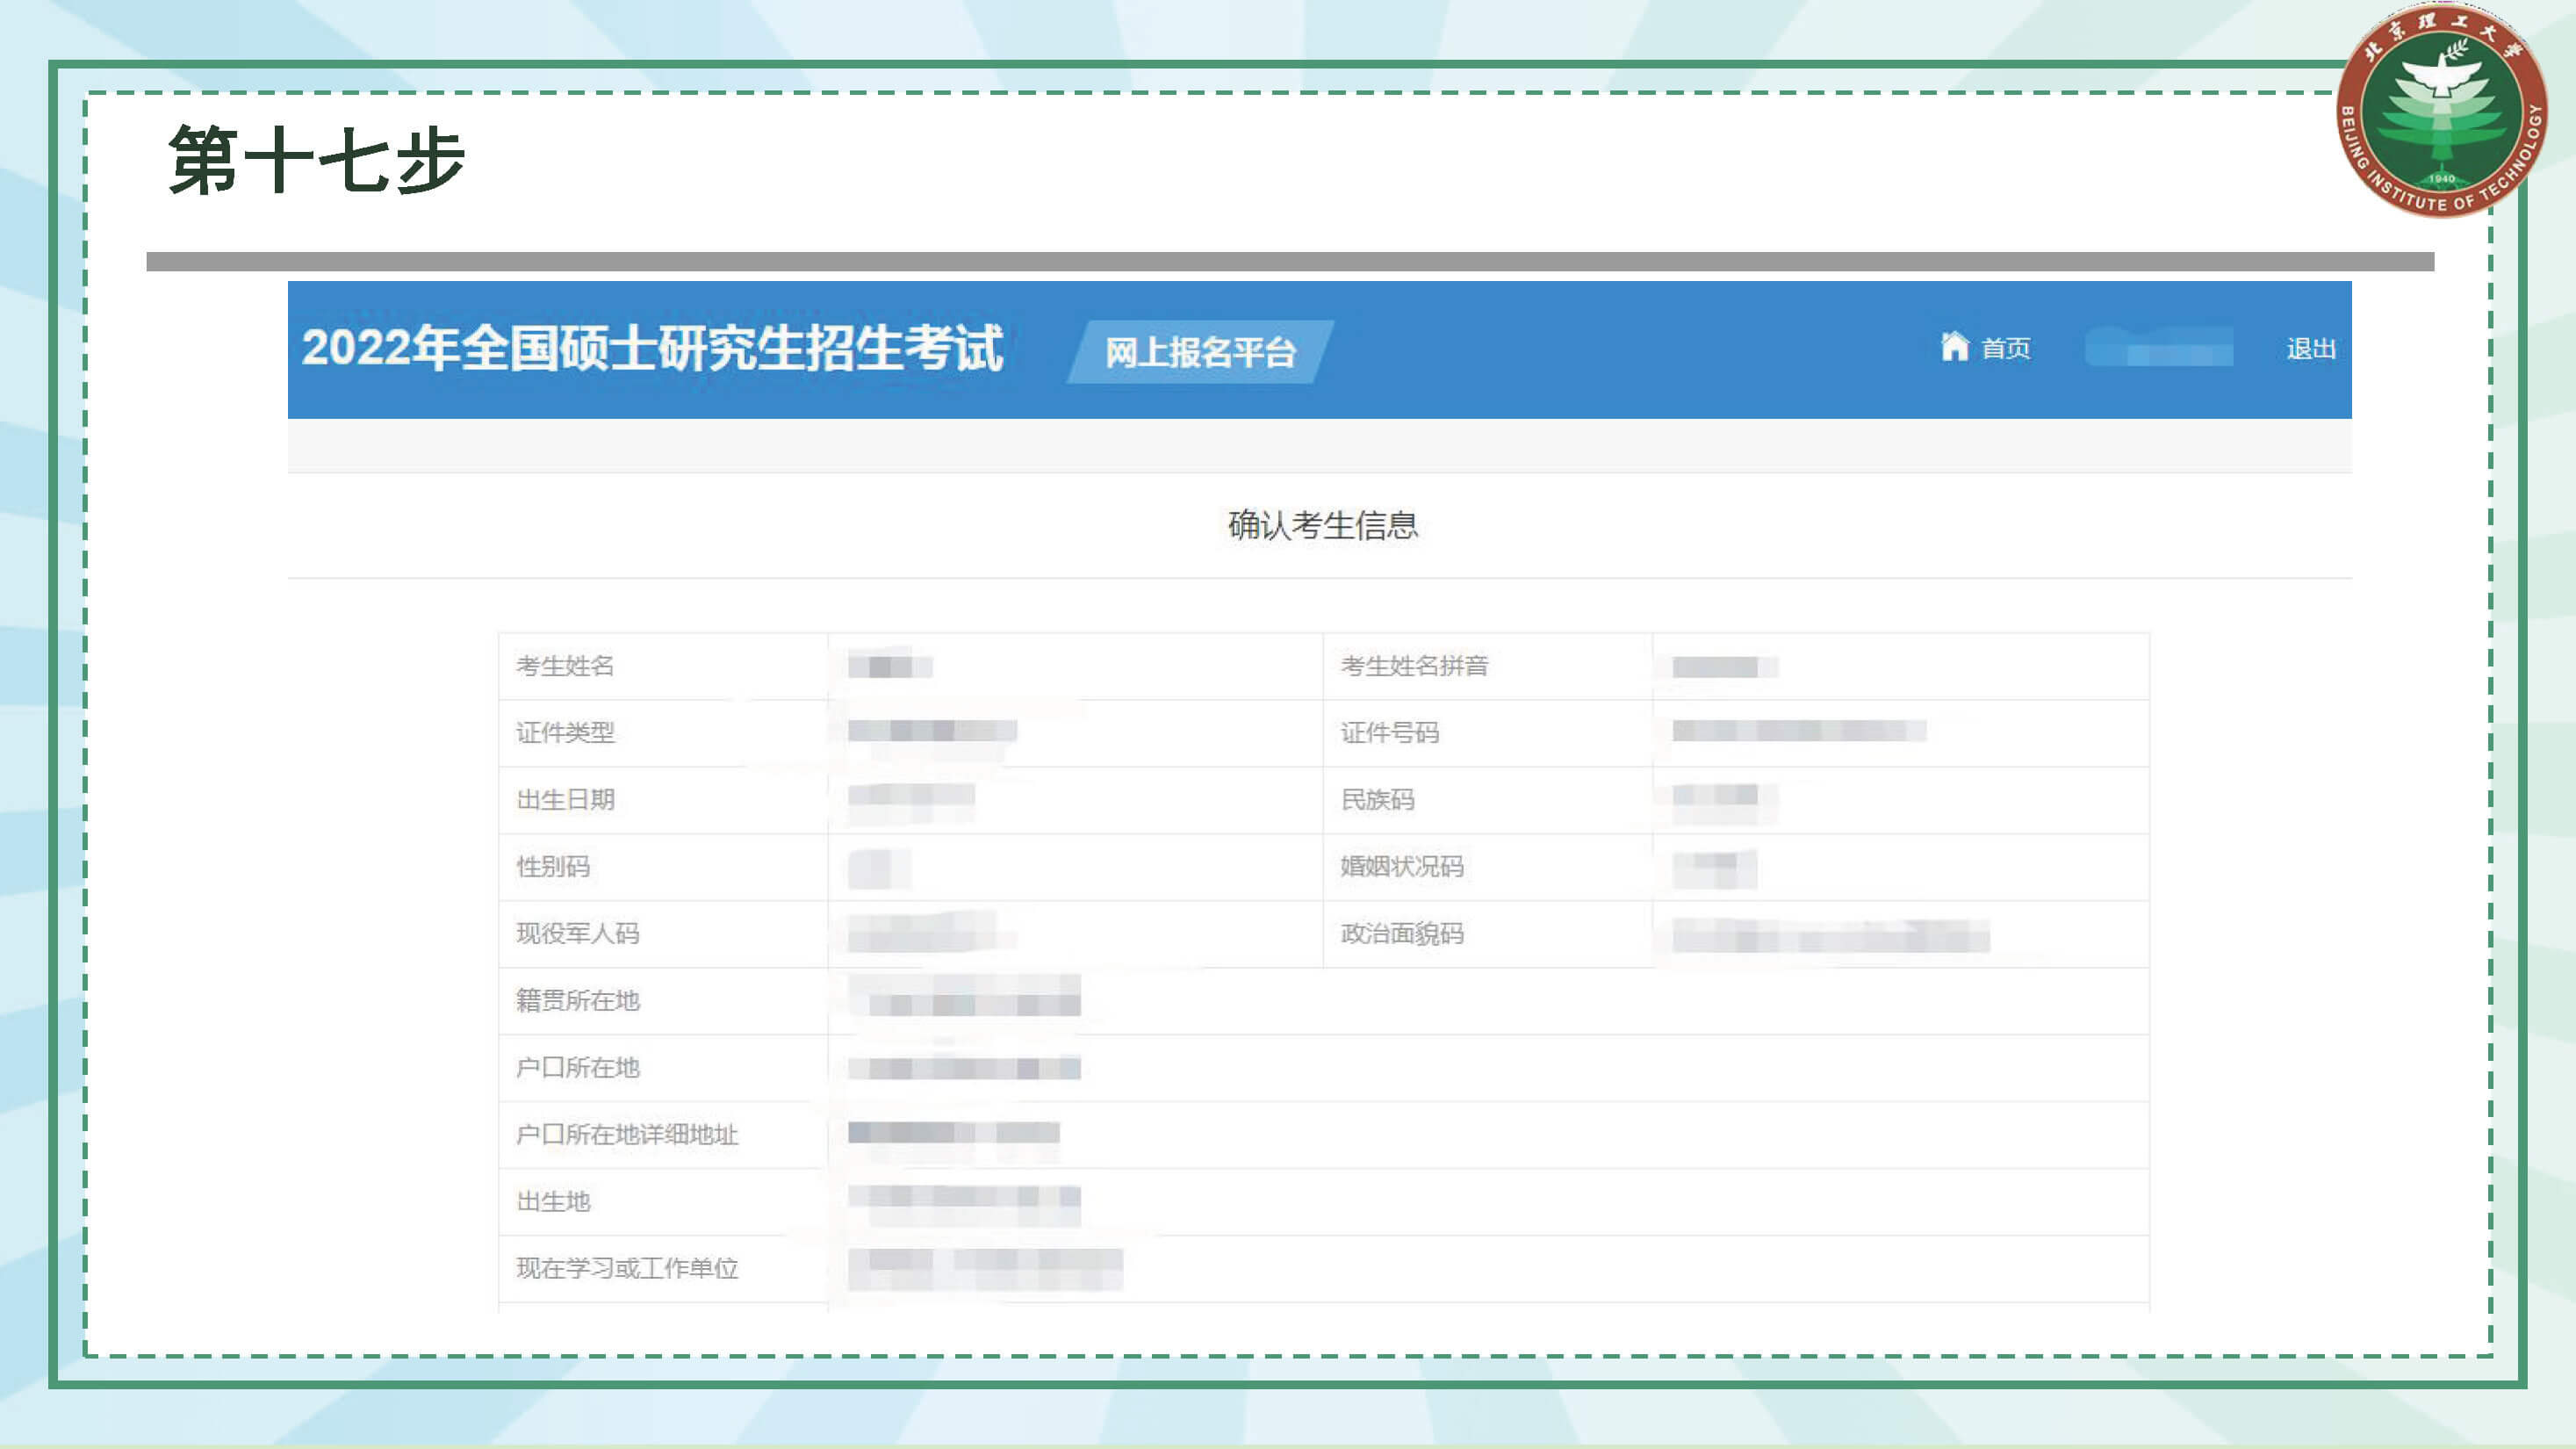Click the 考生姓名 value field

pyautogui.click(x=890, y=666)
